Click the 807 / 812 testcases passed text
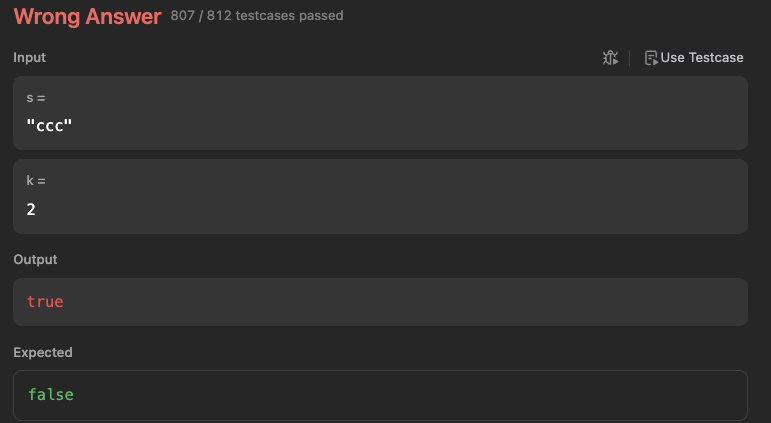771x423 pixels. tap(257, 16)
